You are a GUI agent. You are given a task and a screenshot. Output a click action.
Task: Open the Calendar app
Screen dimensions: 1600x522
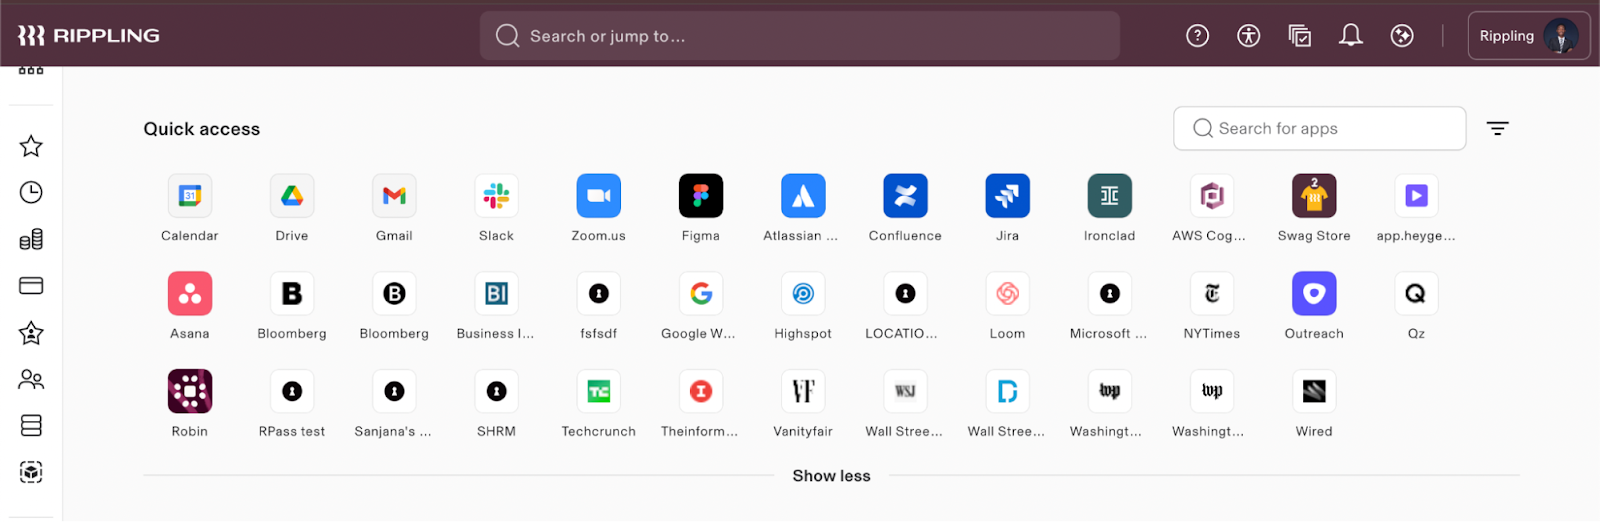point(190,196)
